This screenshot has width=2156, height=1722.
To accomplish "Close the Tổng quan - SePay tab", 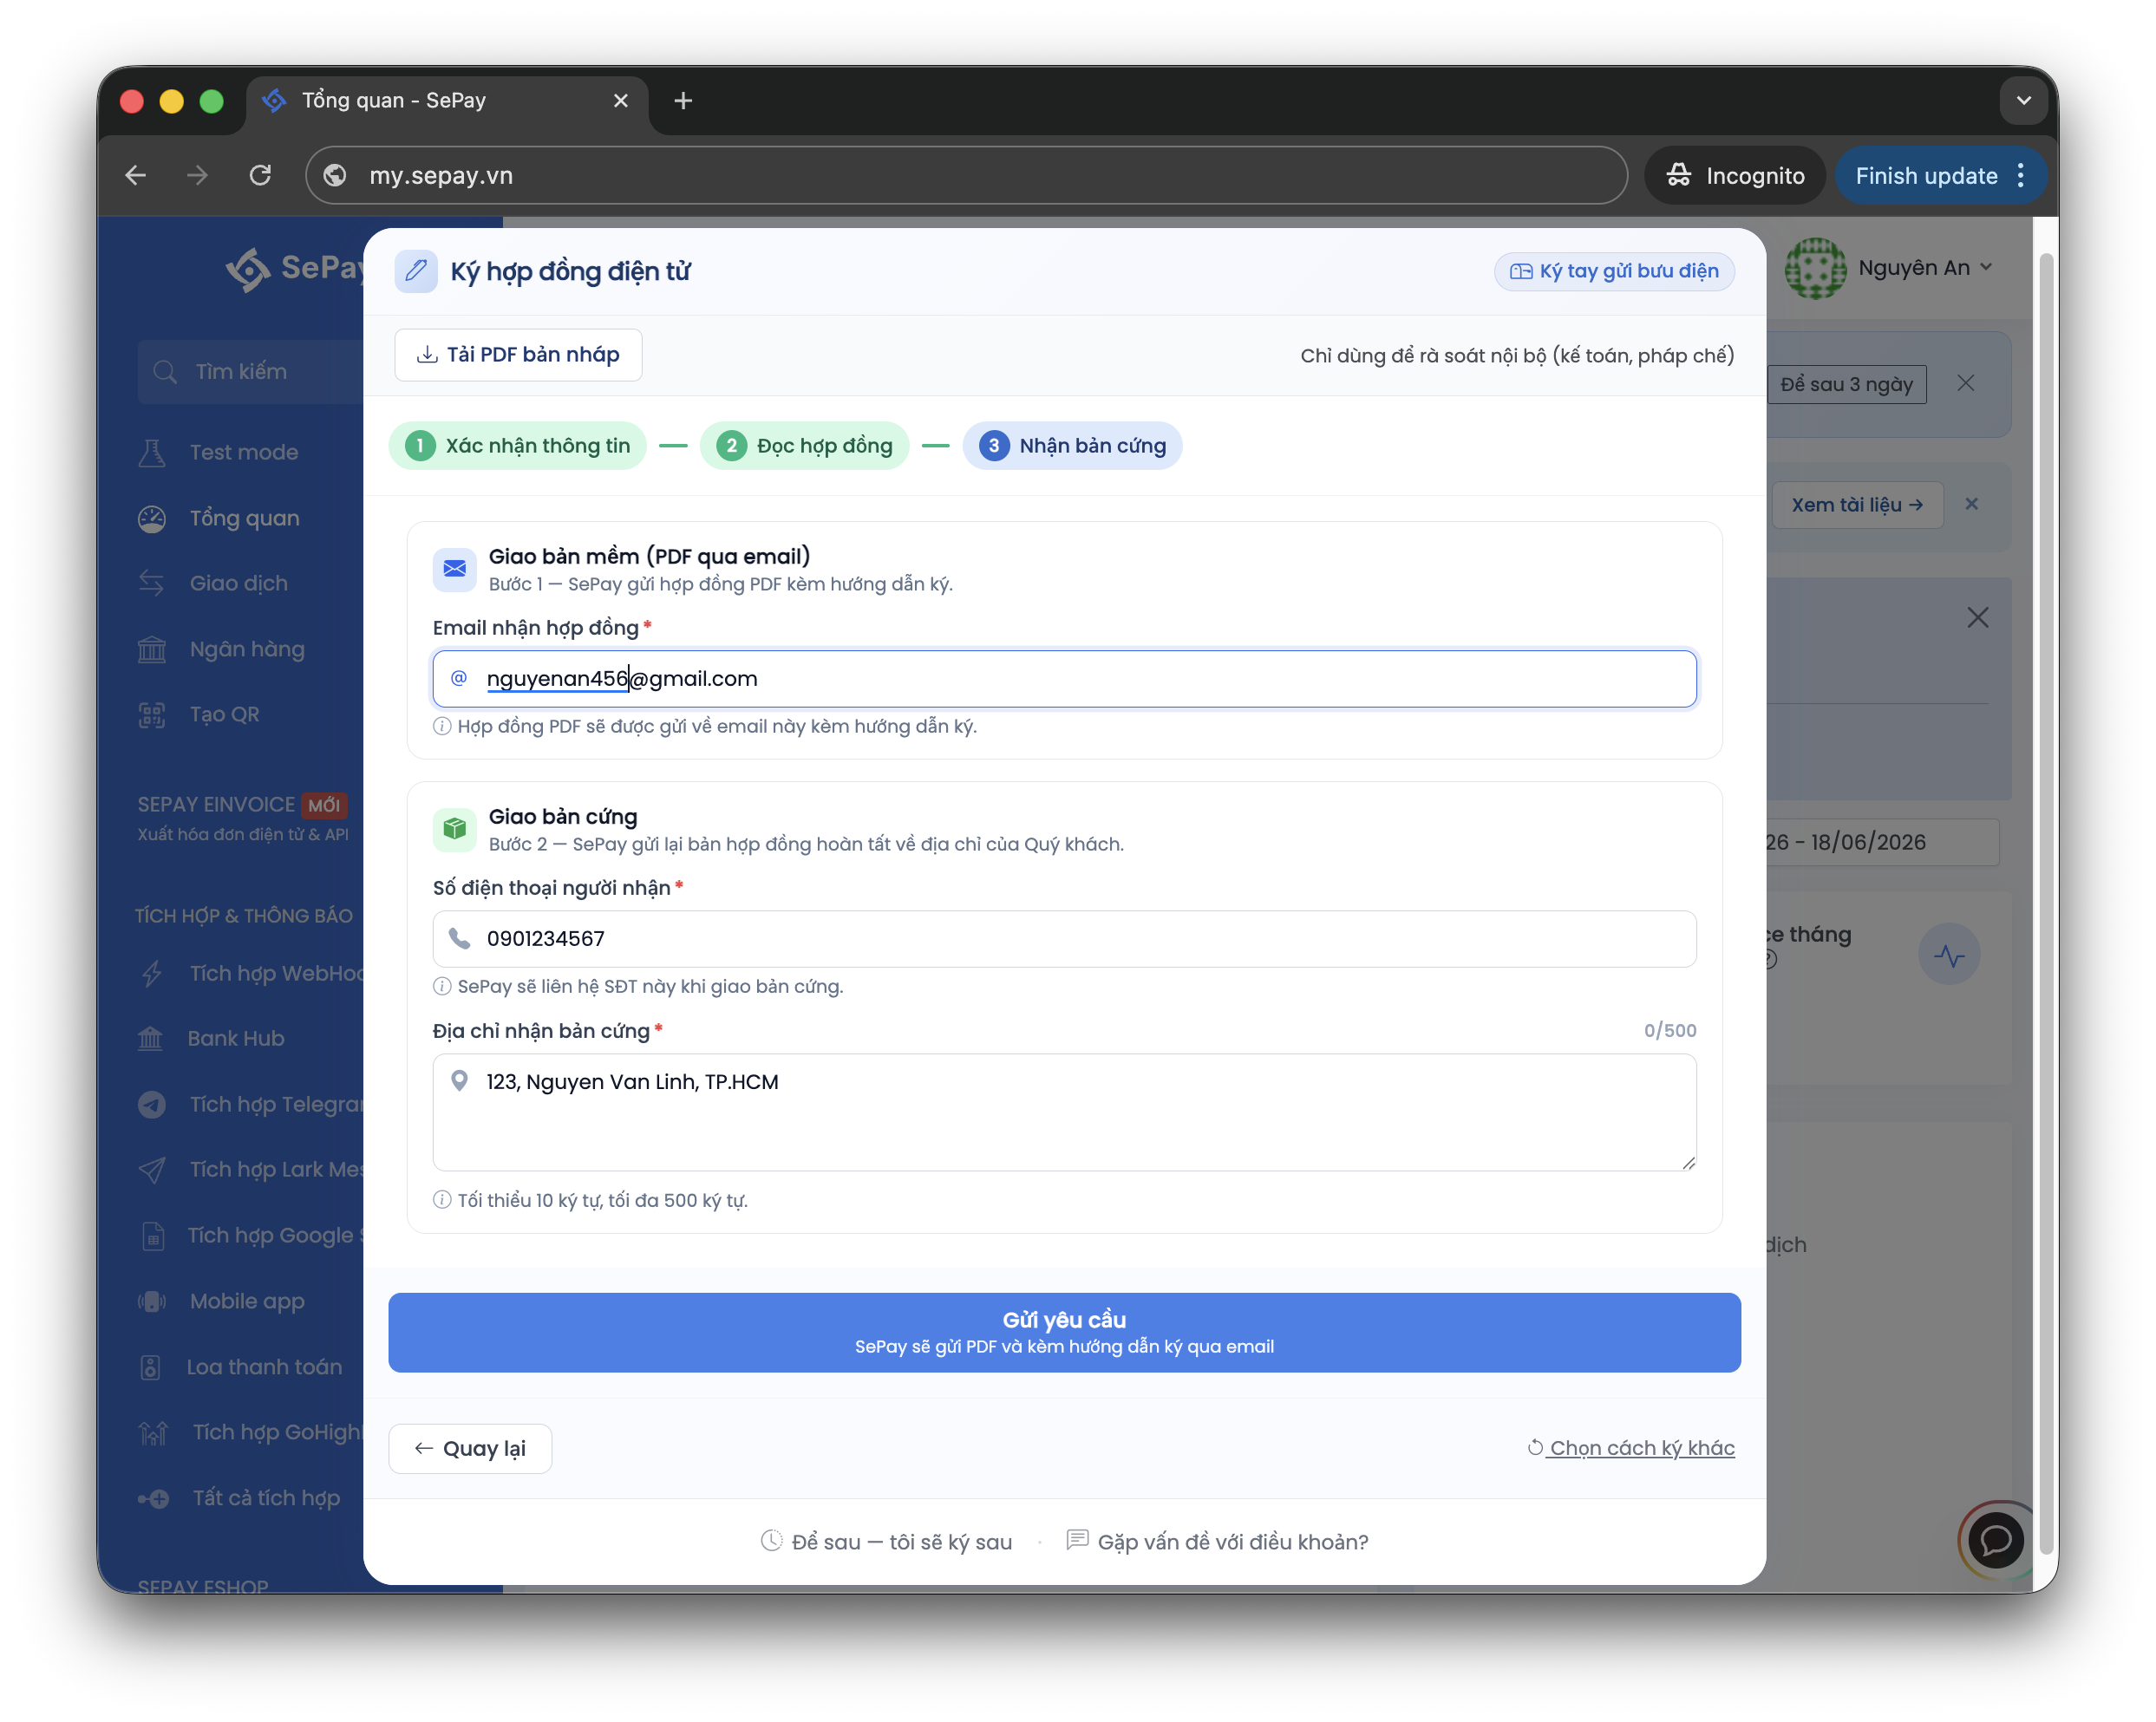I will tap(620, 100).
